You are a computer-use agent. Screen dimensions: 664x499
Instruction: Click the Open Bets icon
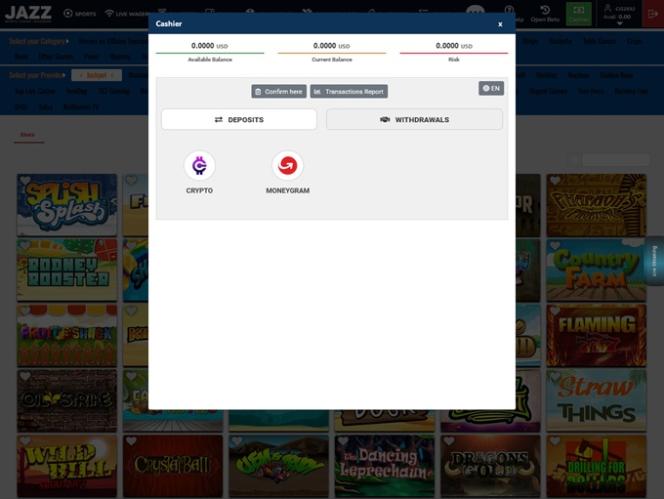pos(545,13)
